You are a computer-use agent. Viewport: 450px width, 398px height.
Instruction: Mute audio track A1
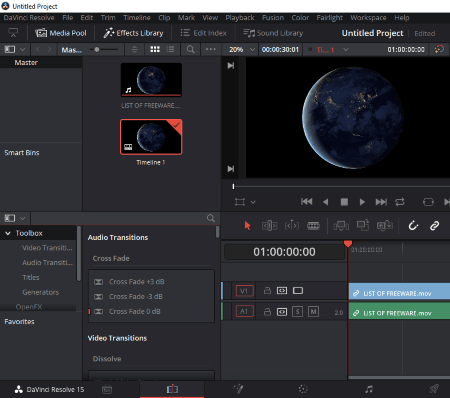point(313,312)
